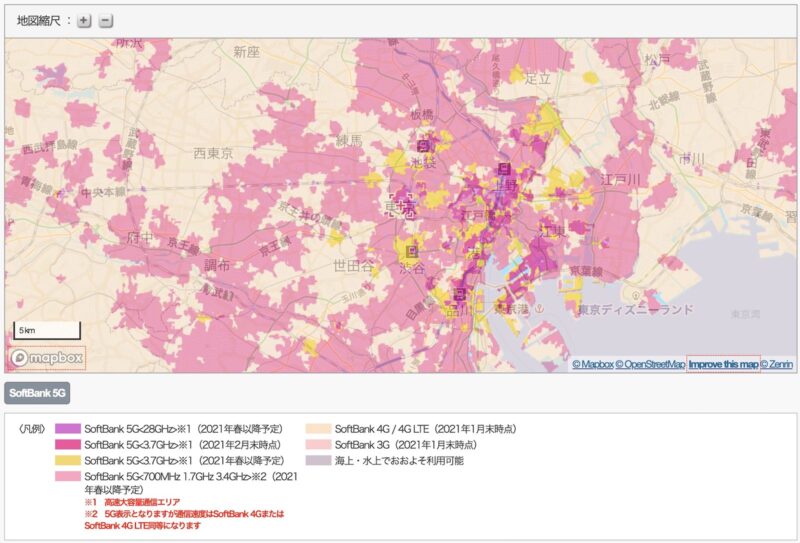This screenshot has height=543, width=800.
Task: Click the 松戸 map label
Action: (x=657, y=60)
